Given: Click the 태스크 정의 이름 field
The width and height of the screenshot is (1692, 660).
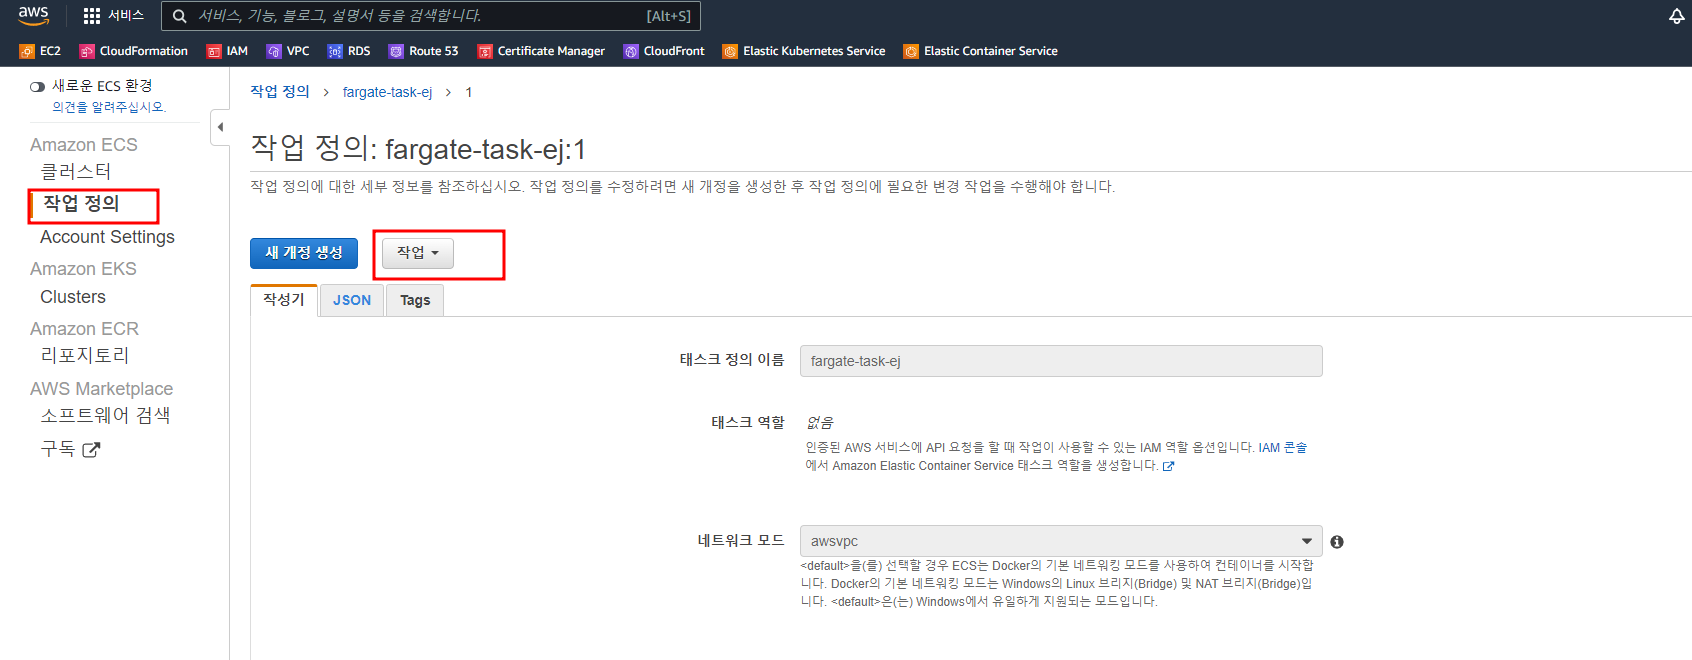Looking at the screenshot, I should 1061,361.
